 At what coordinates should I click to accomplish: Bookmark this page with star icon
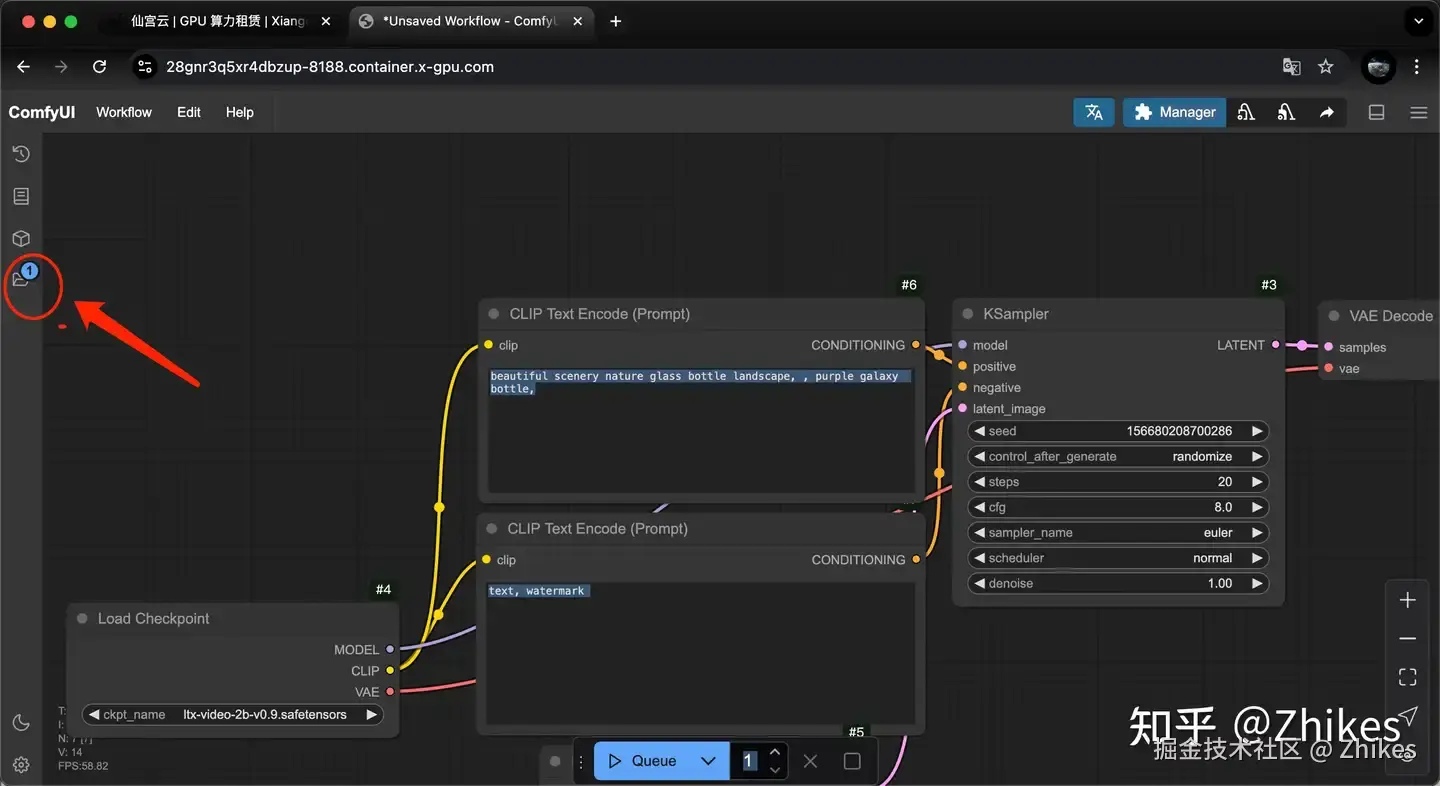(x=1326, y=67)
